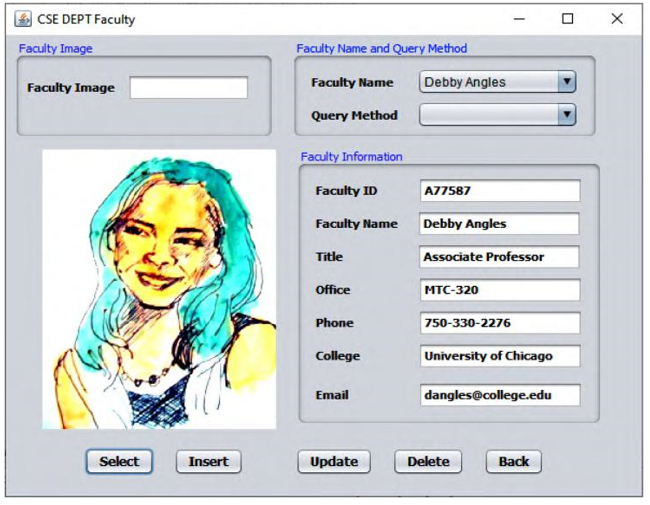Image resolution: width=650 pixels, height=505 pixels.
Task: Click the 'Phone' label
Action: (335, 323)
